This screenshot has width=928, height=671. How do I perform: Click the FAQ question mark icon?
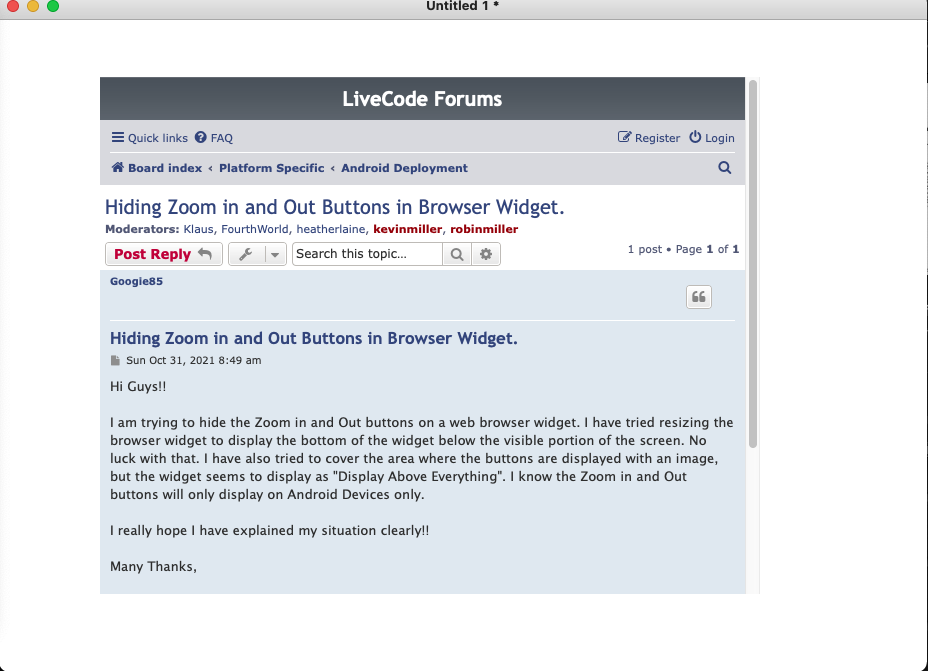pos(201,137)
